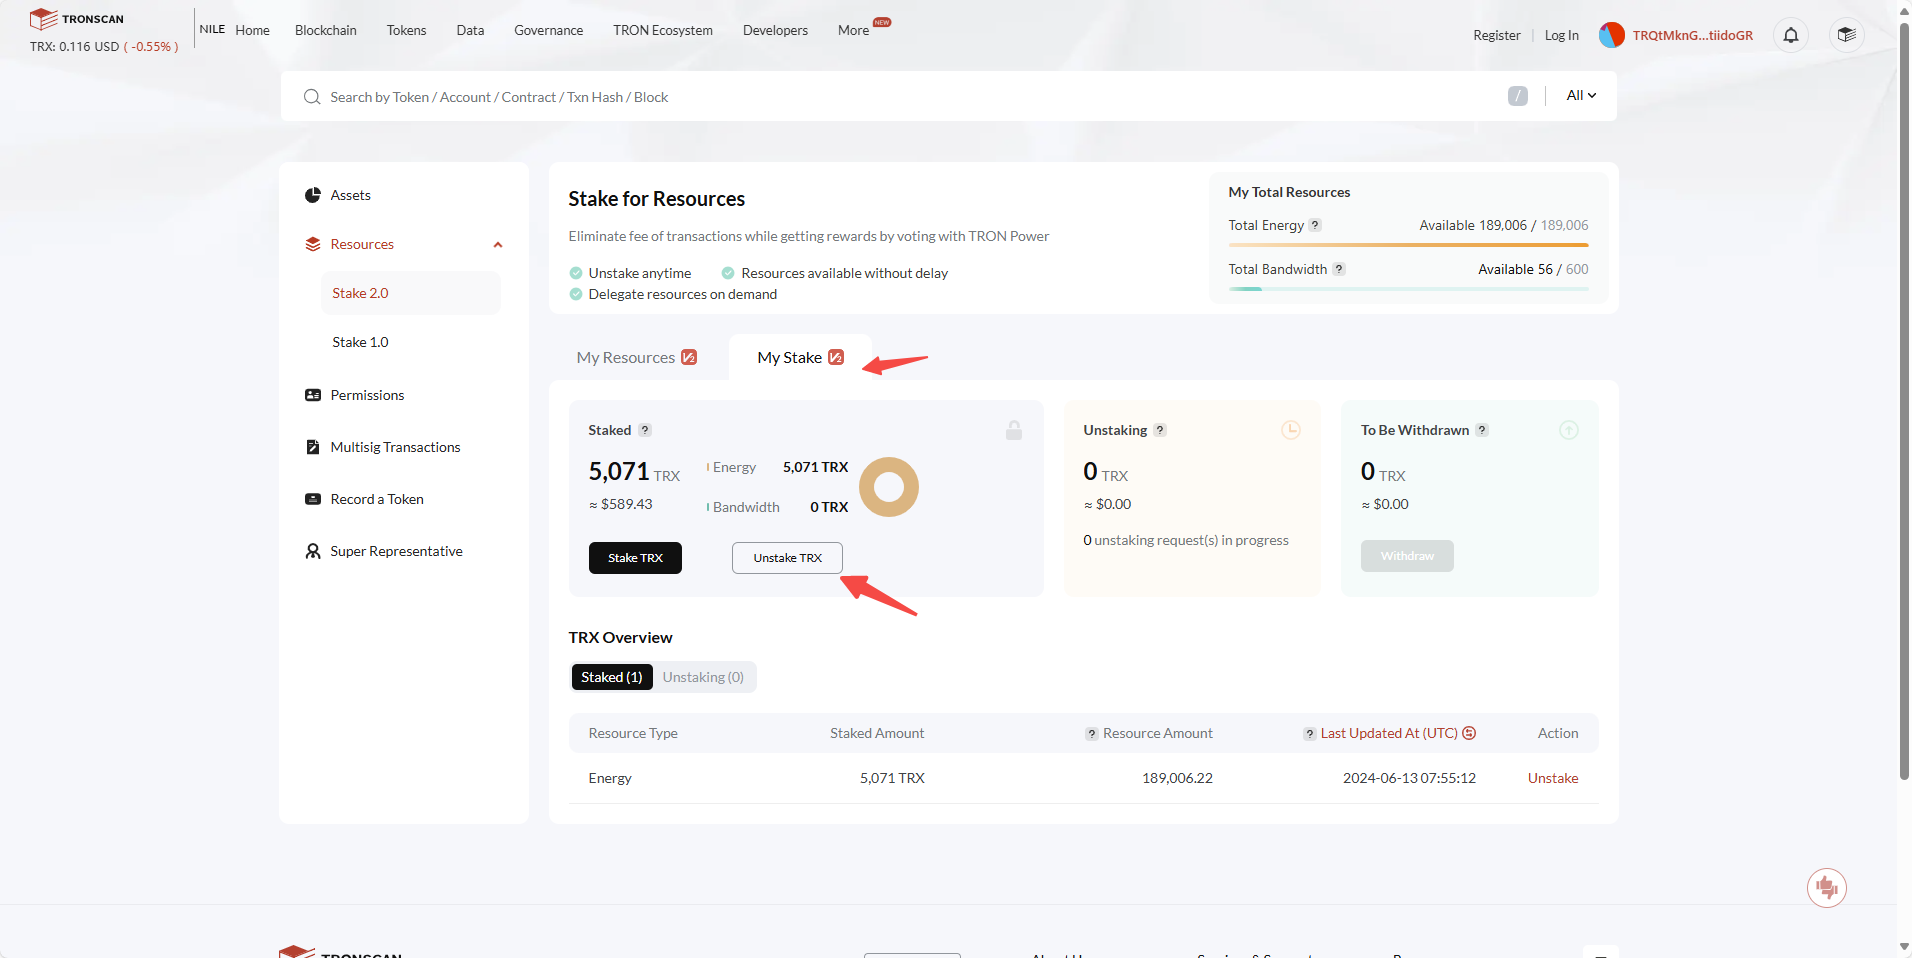Click the page vertical scrollbar
The image size is (1912, 958).
tap(1904, 400)
